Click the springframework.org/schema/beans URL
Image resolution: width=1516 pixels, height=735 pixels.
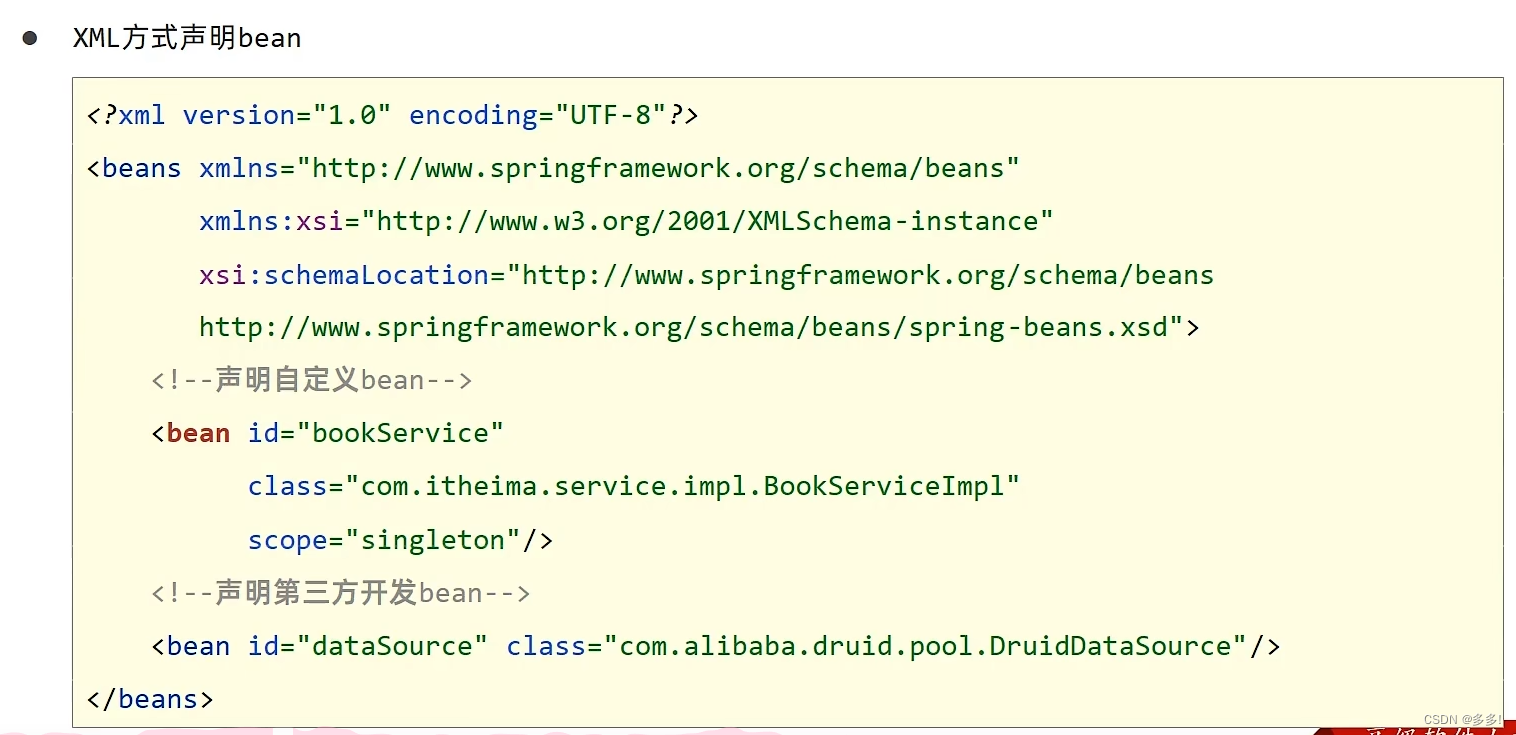[660, 167]
